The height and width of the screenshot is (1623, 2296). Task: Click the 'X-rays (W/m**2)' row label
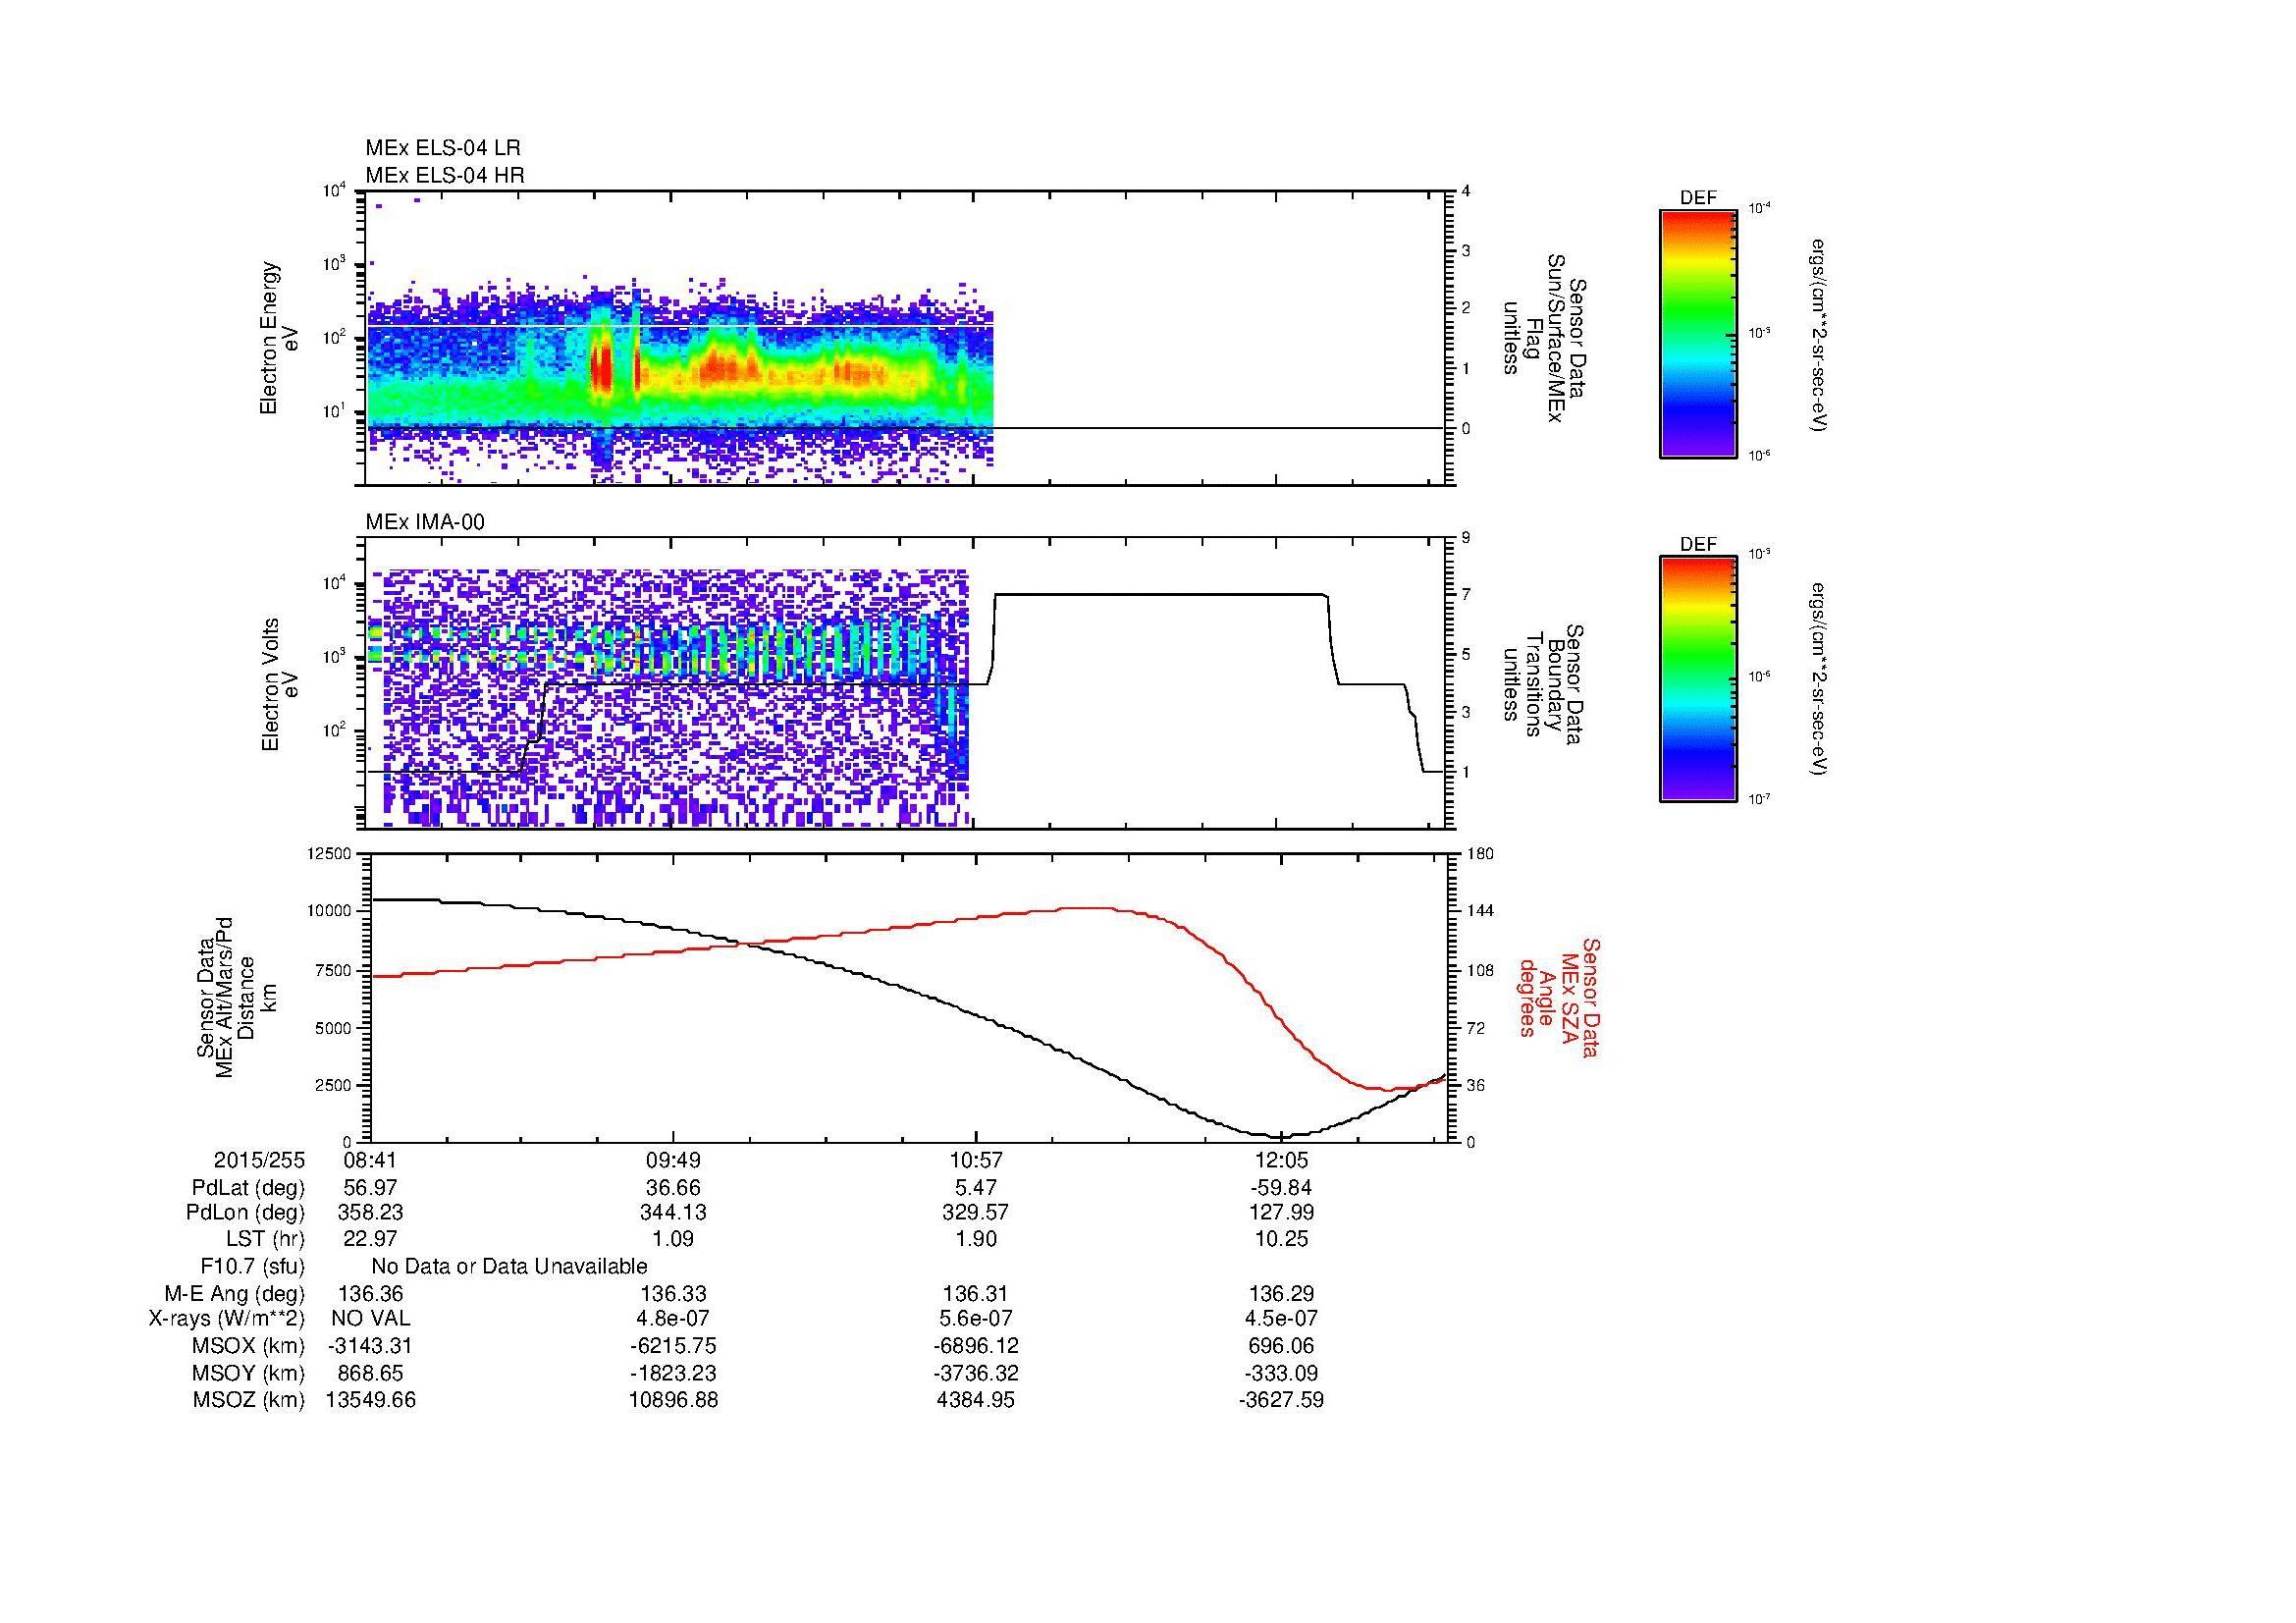pos(227,1319)
